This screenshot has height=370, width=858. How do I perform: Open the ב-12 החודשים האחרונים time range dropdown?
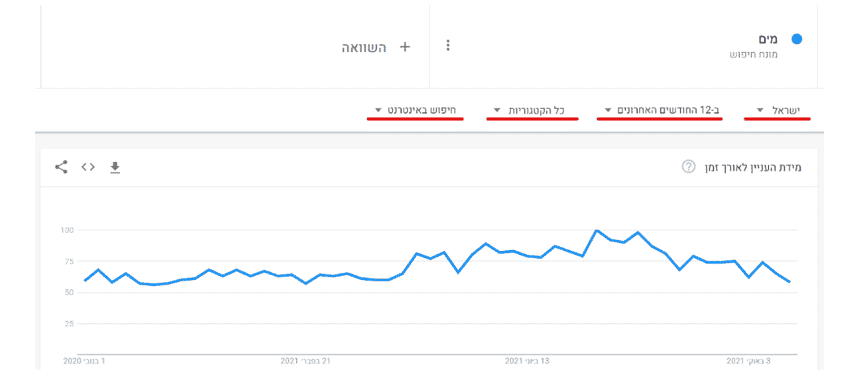[661, 111]
